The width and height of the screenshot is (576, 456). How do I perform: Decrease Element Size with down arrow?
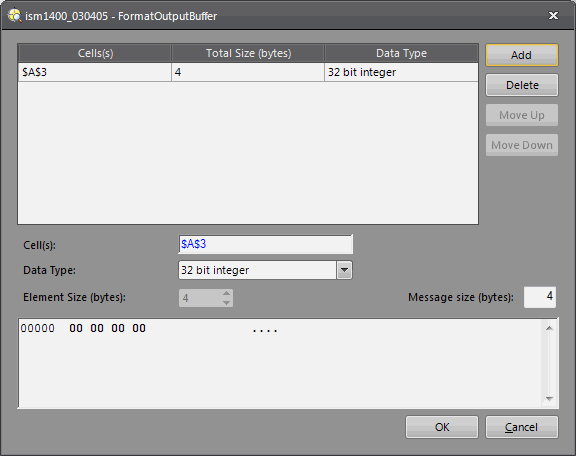226,302
